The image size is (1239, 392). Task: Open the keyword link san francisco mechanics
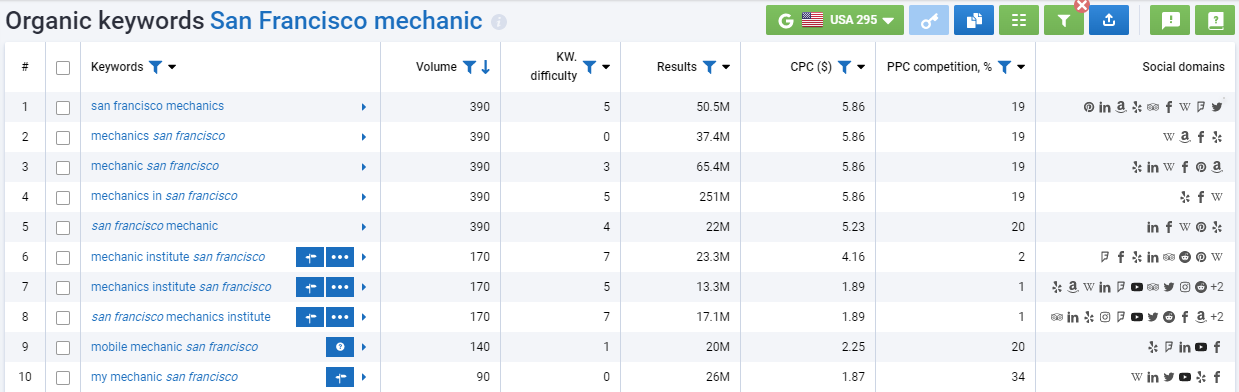click(157, 106)
